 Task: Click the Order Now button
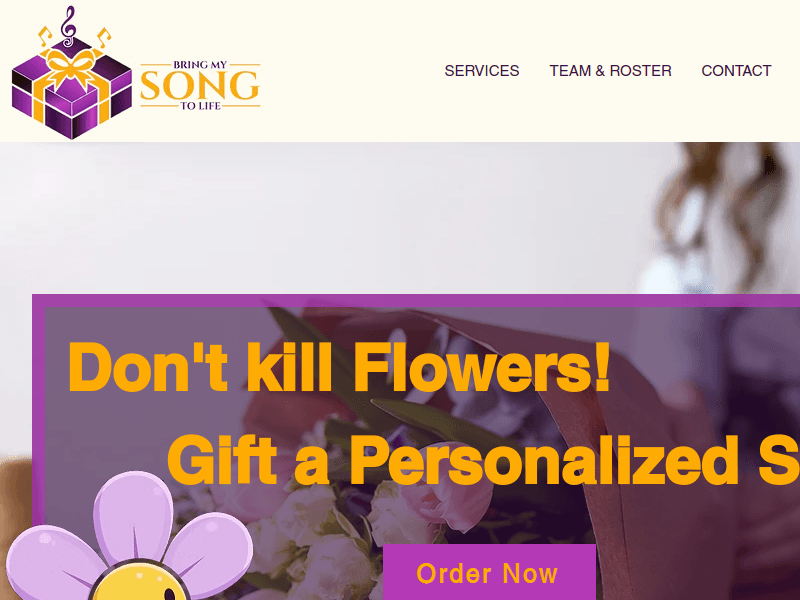click(x=489, y=572)
